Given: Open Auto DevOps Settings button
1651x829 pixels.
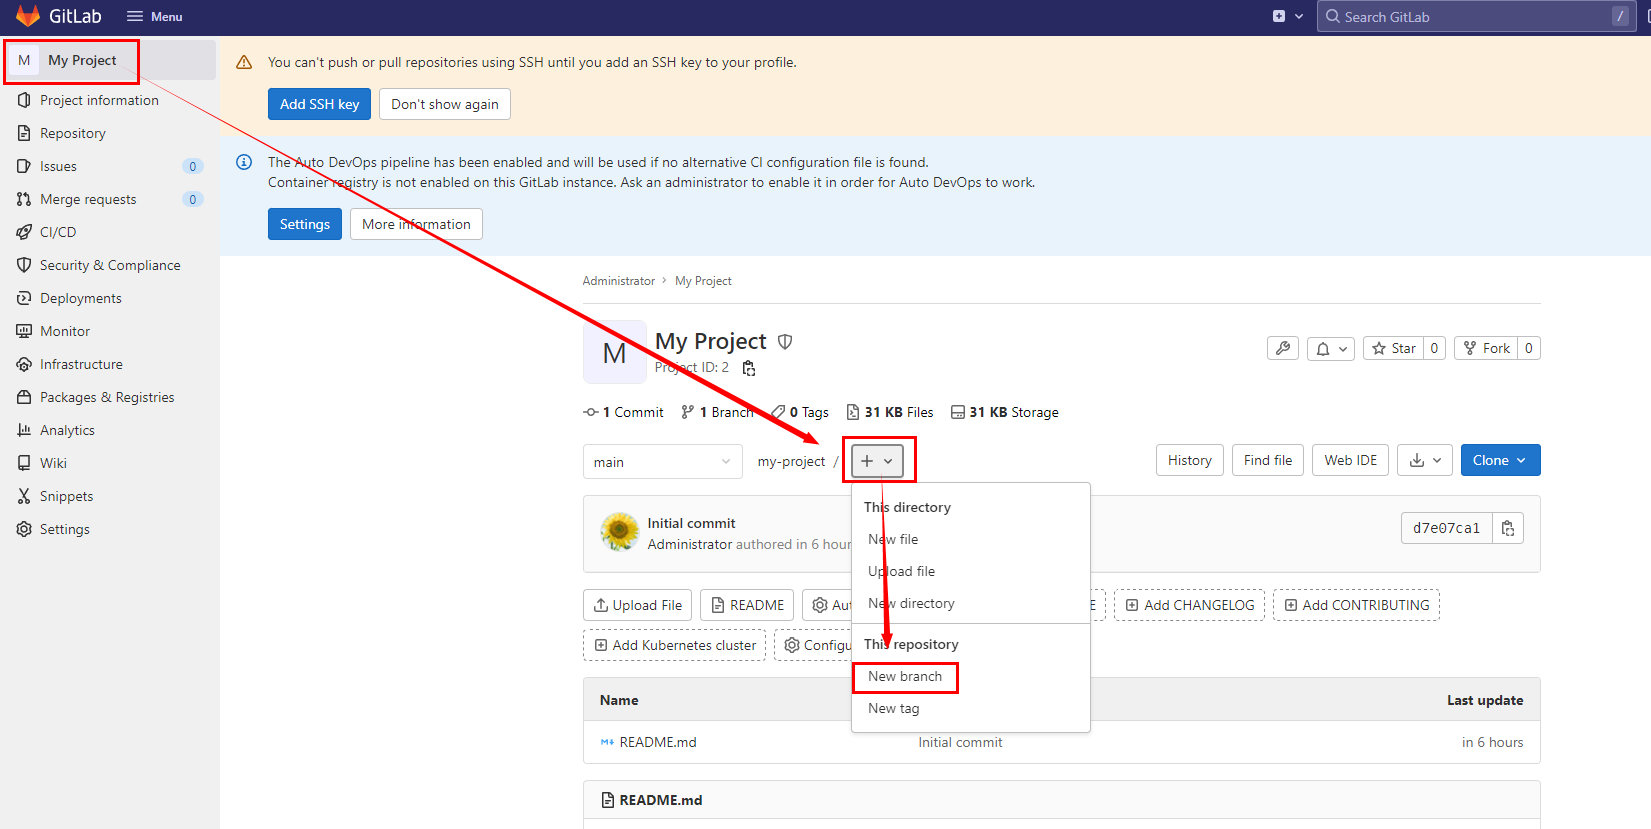Looking at the screenshot, I should [305, 224].
